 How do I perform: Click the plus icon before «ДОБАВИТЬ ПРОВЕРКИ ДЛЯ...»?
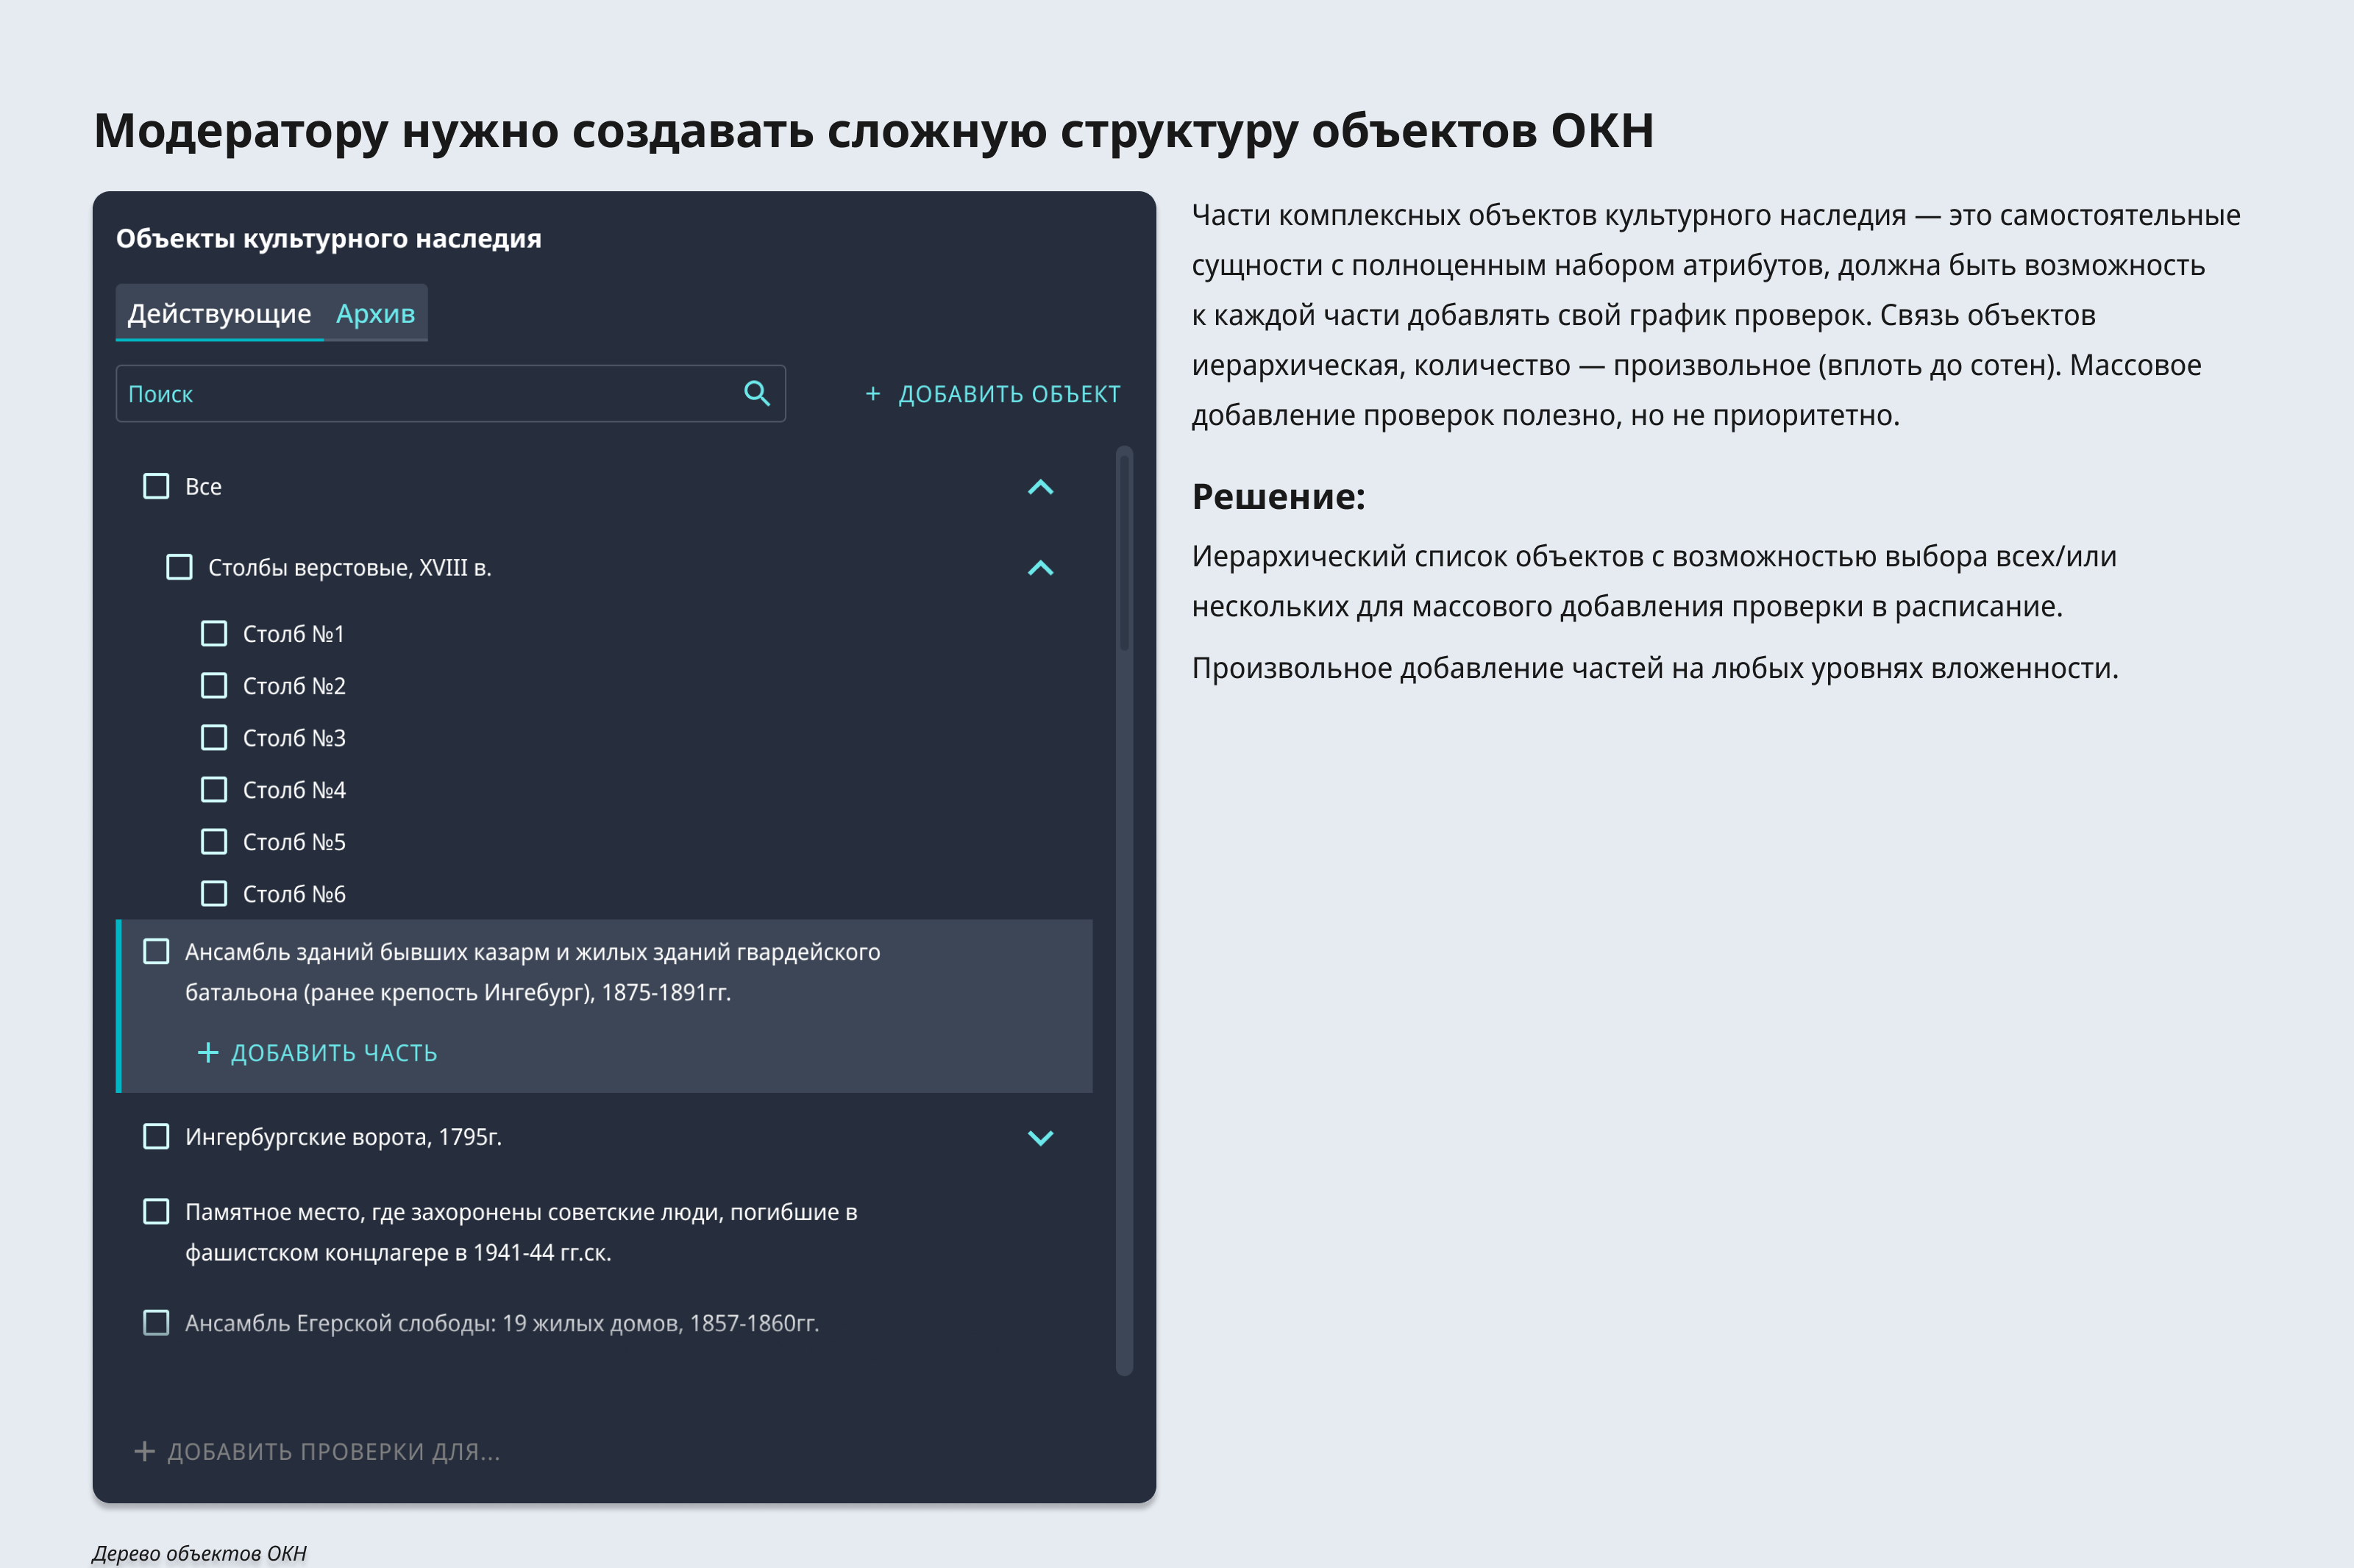144,1451
